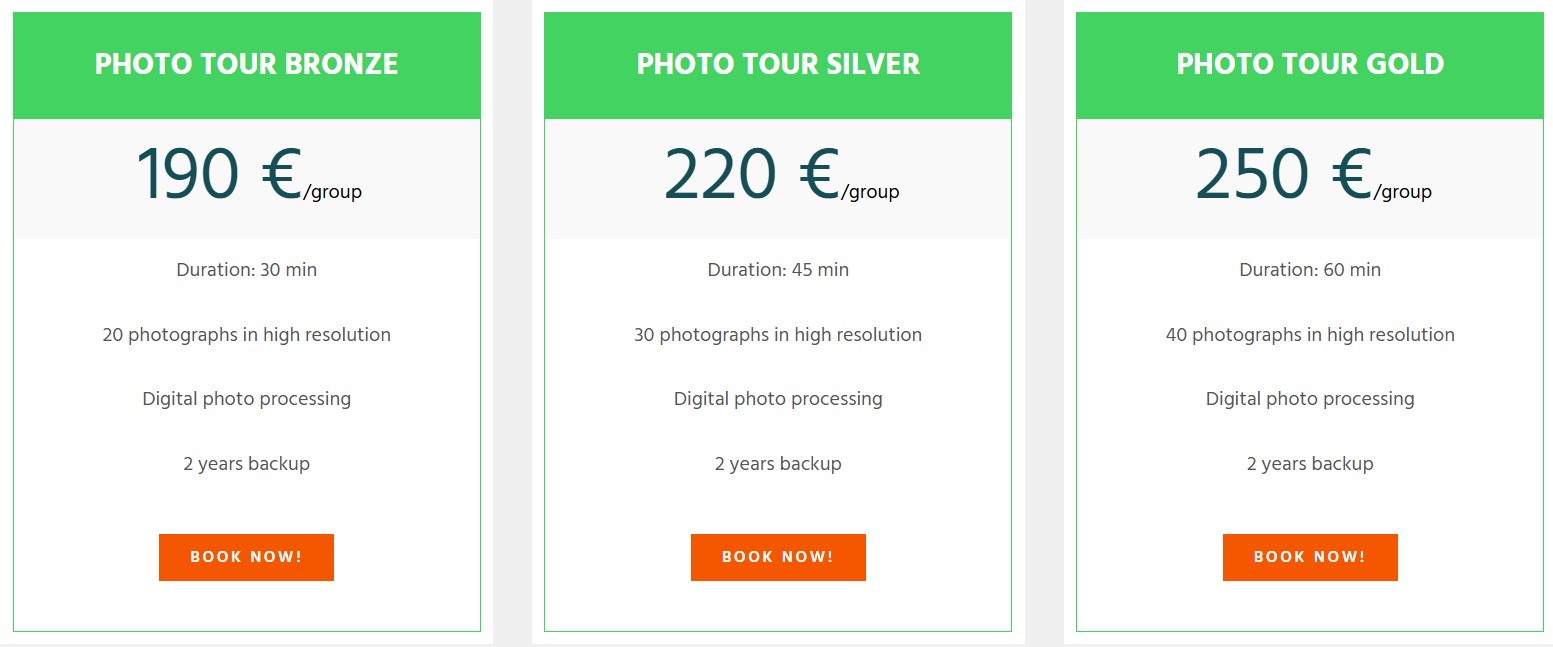This screenshot has height=647, width=1553.
Task: Click Book Now in the Bronze card
Action: click(246, 557)
